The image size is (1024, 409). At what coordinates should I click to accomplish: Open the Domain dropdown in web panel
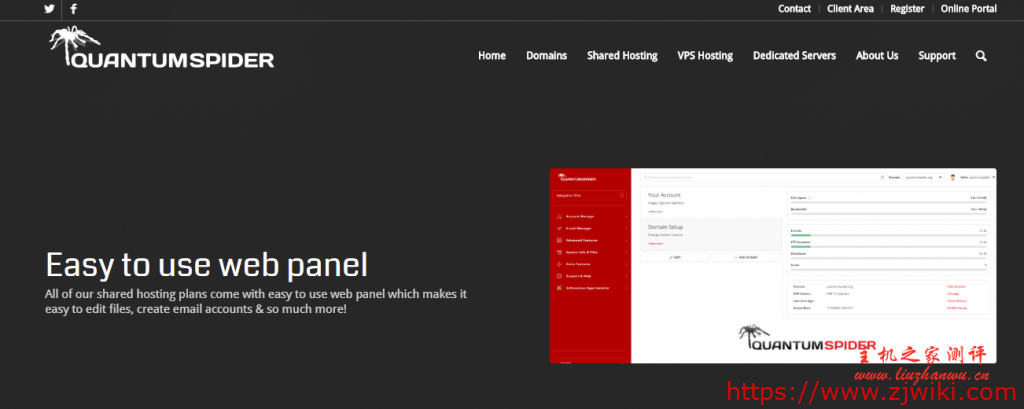point(918,177)
